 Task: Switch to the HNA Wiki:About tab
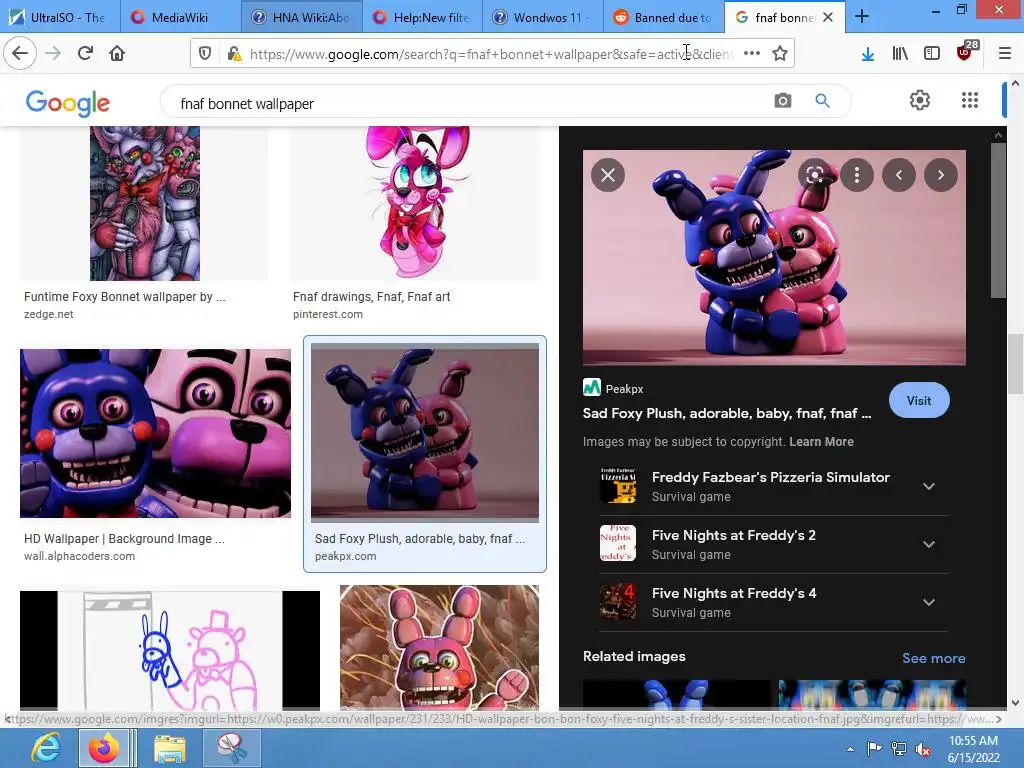pos(300,17)
